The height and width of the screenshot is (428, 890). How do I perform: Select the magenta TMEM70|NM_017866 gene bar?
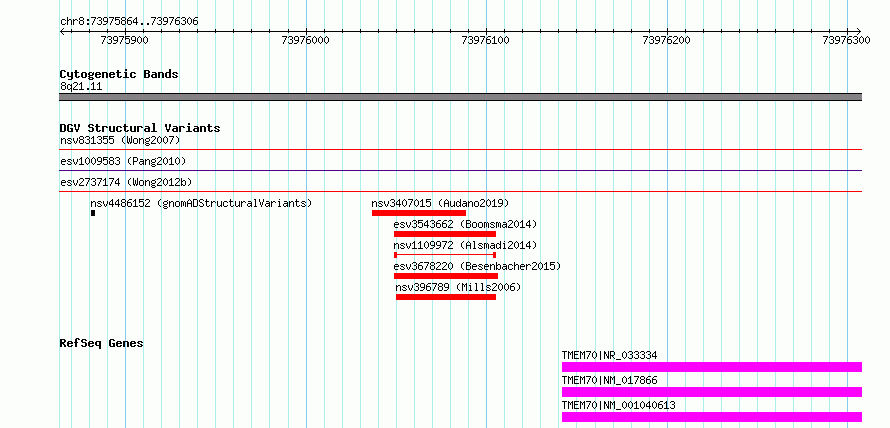click(712, 392)
